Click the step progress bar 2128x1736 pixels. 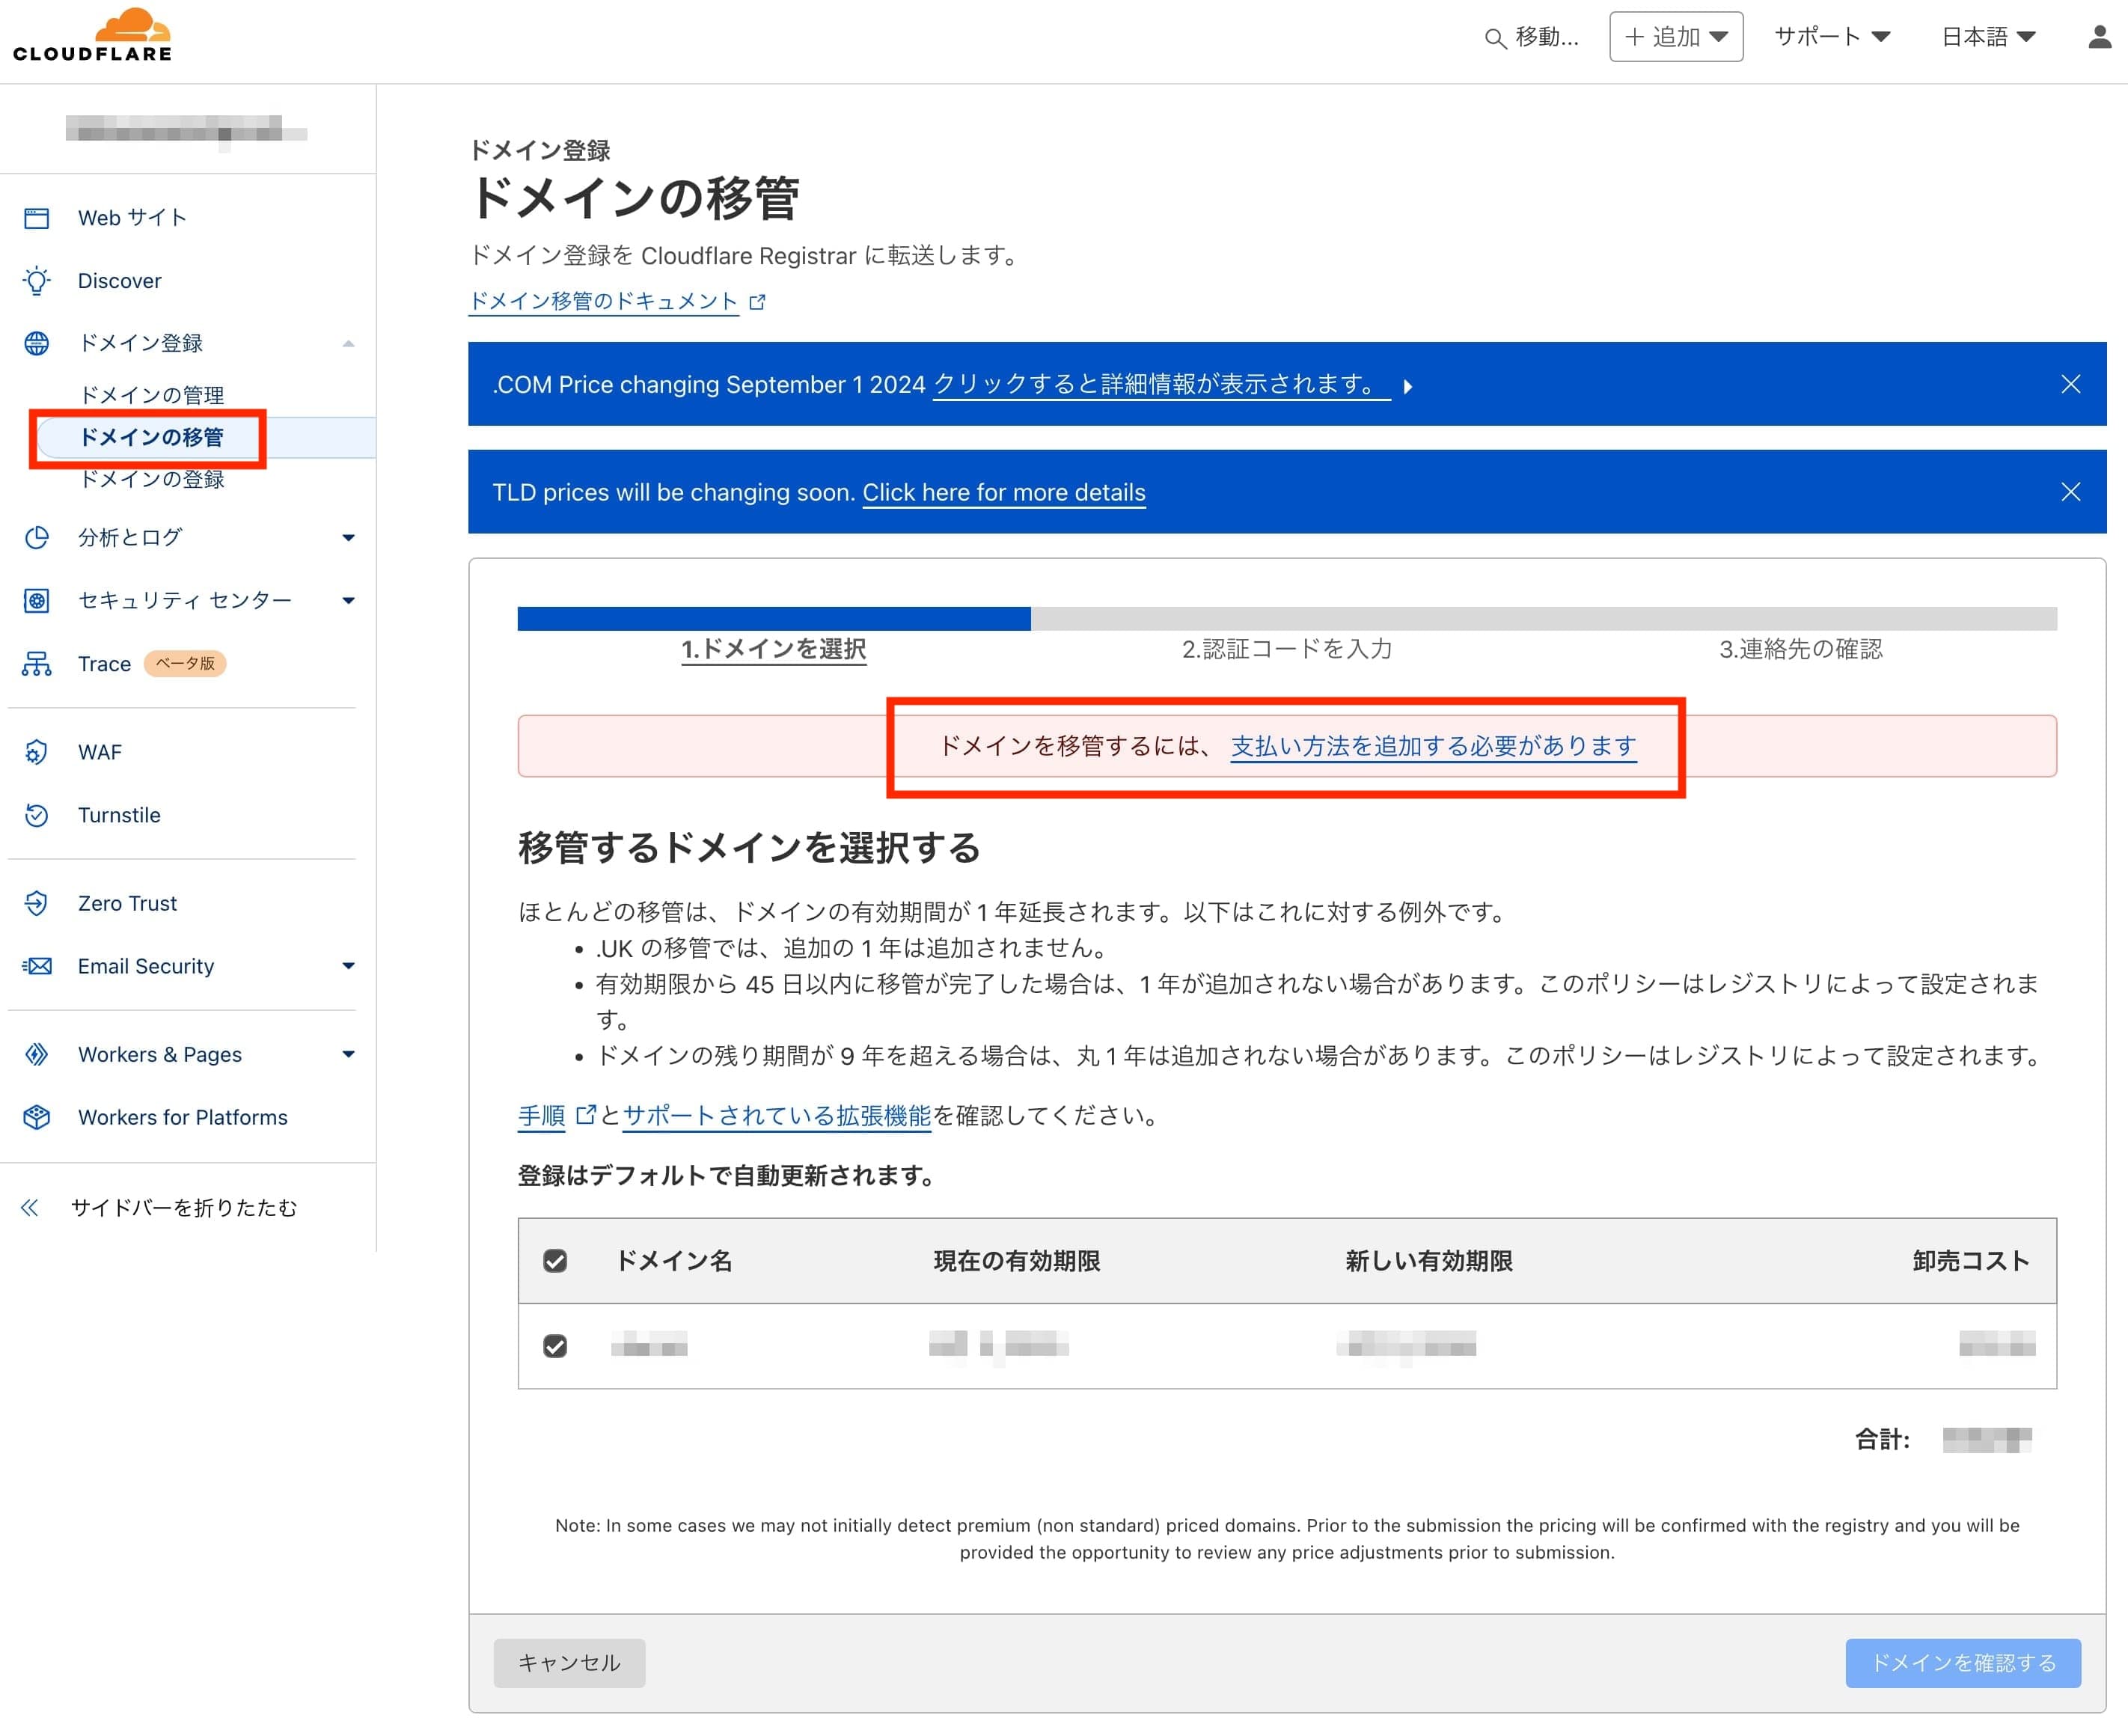[x=1287, y=618]
